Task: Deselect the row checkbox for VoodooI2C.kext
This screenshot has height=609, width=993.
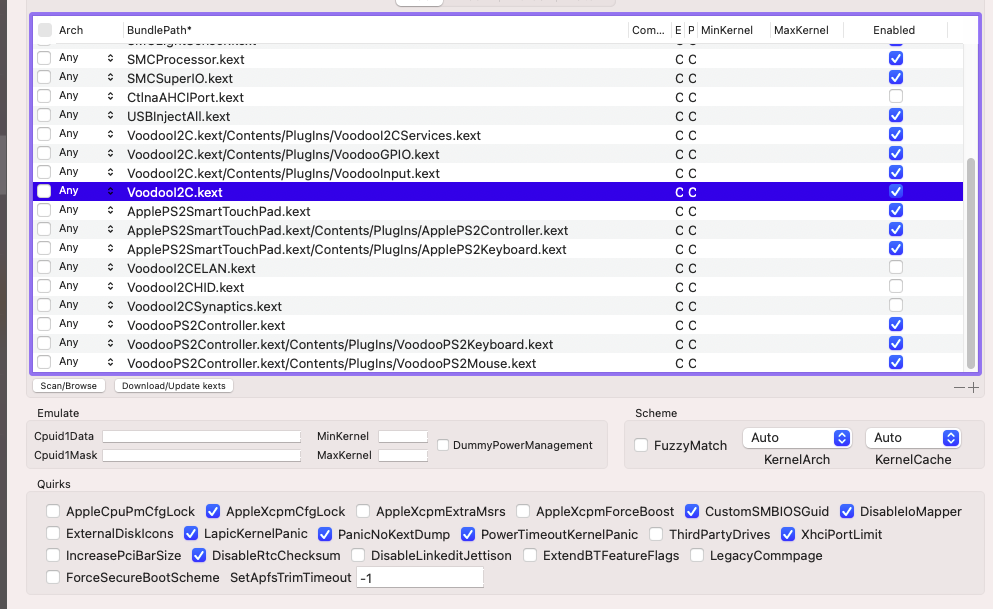Action: click(x=44, y=191)
